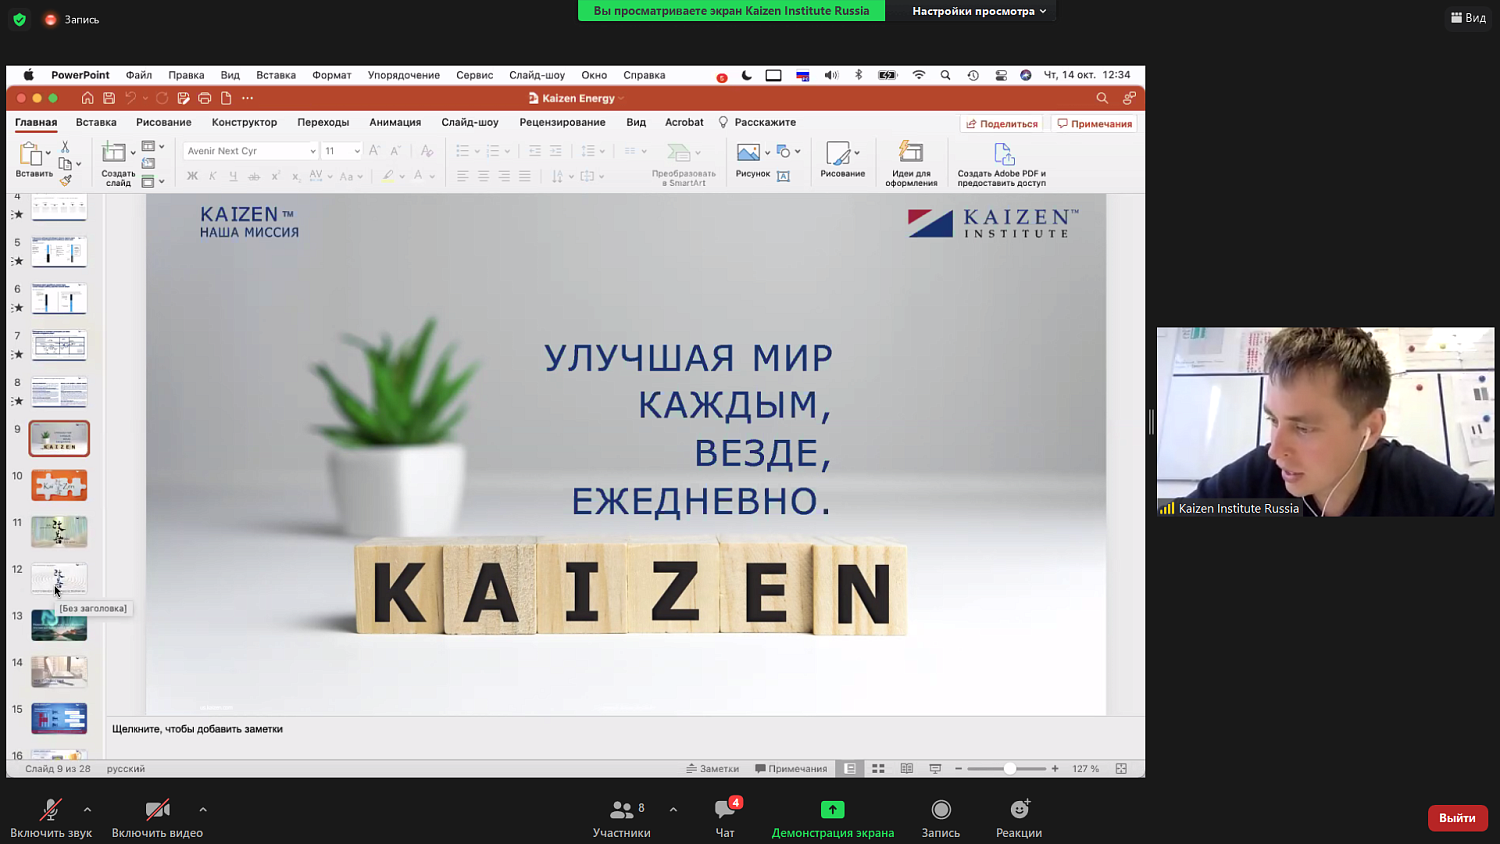The width and height of the screenshot is (1500, 844).
Task: Open the Упорядочение menu in menu bar
Action: click(x=404, y=75)
